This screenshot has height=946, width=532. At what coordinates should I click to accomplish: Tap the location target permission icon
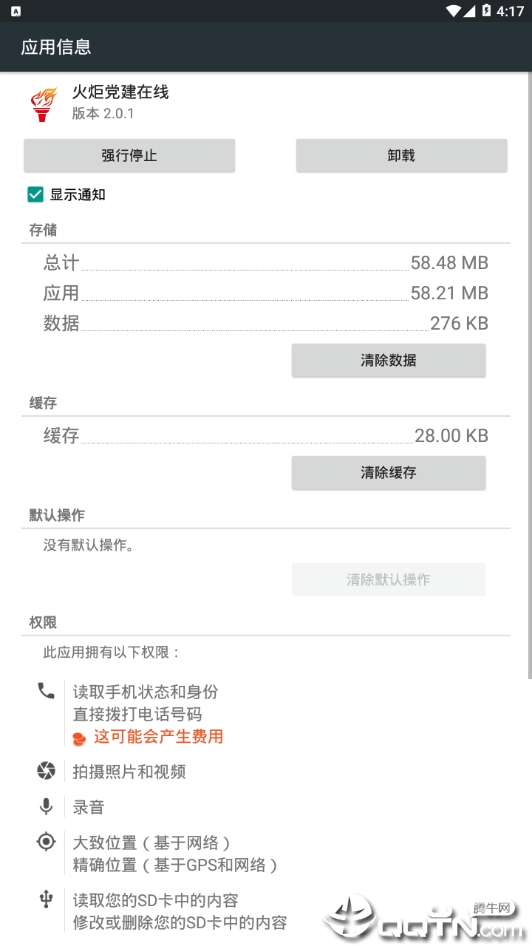click(46, 842)
